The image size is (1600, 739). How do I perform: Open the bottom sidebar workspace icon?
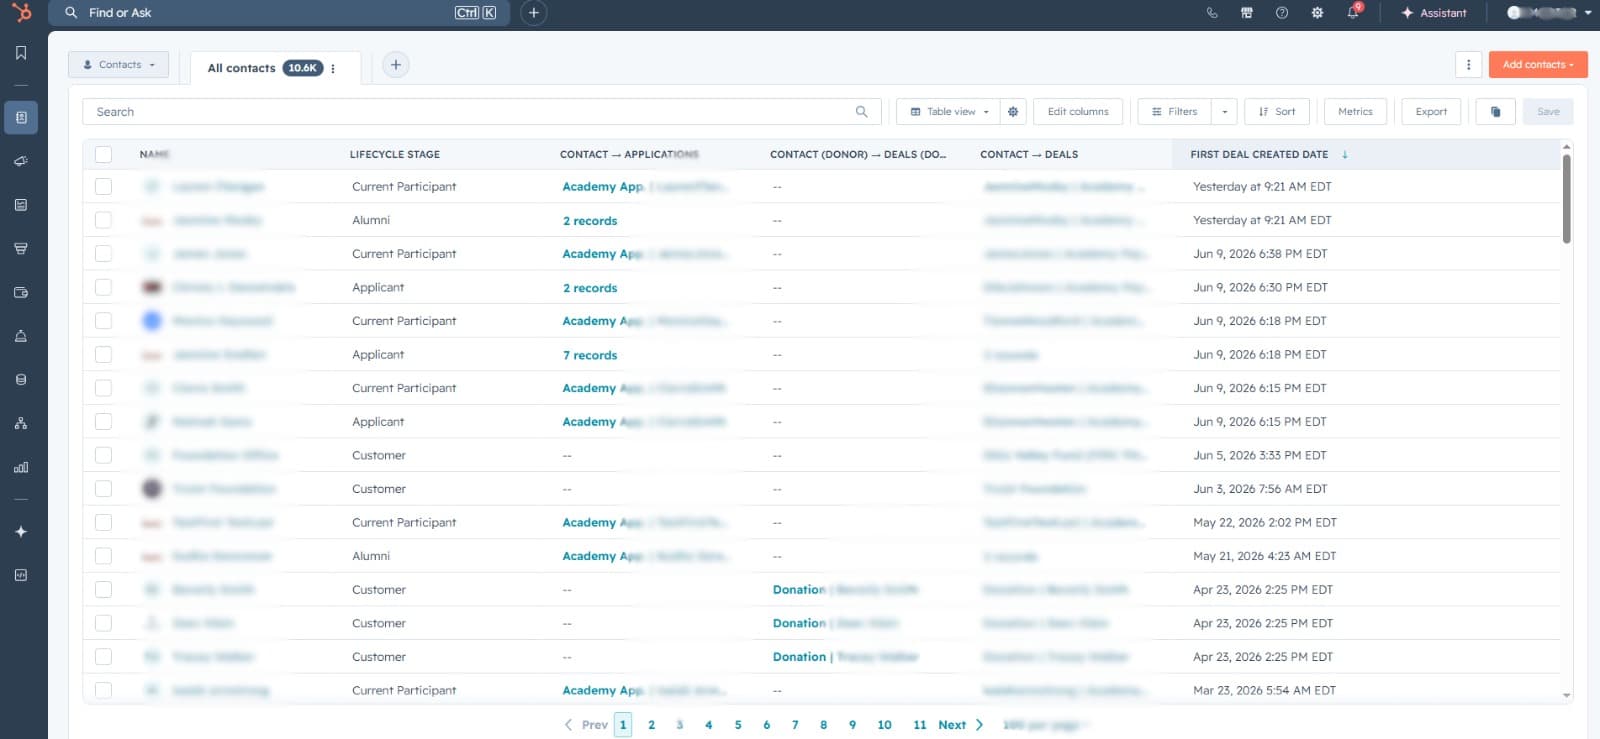tap(21, 575)
